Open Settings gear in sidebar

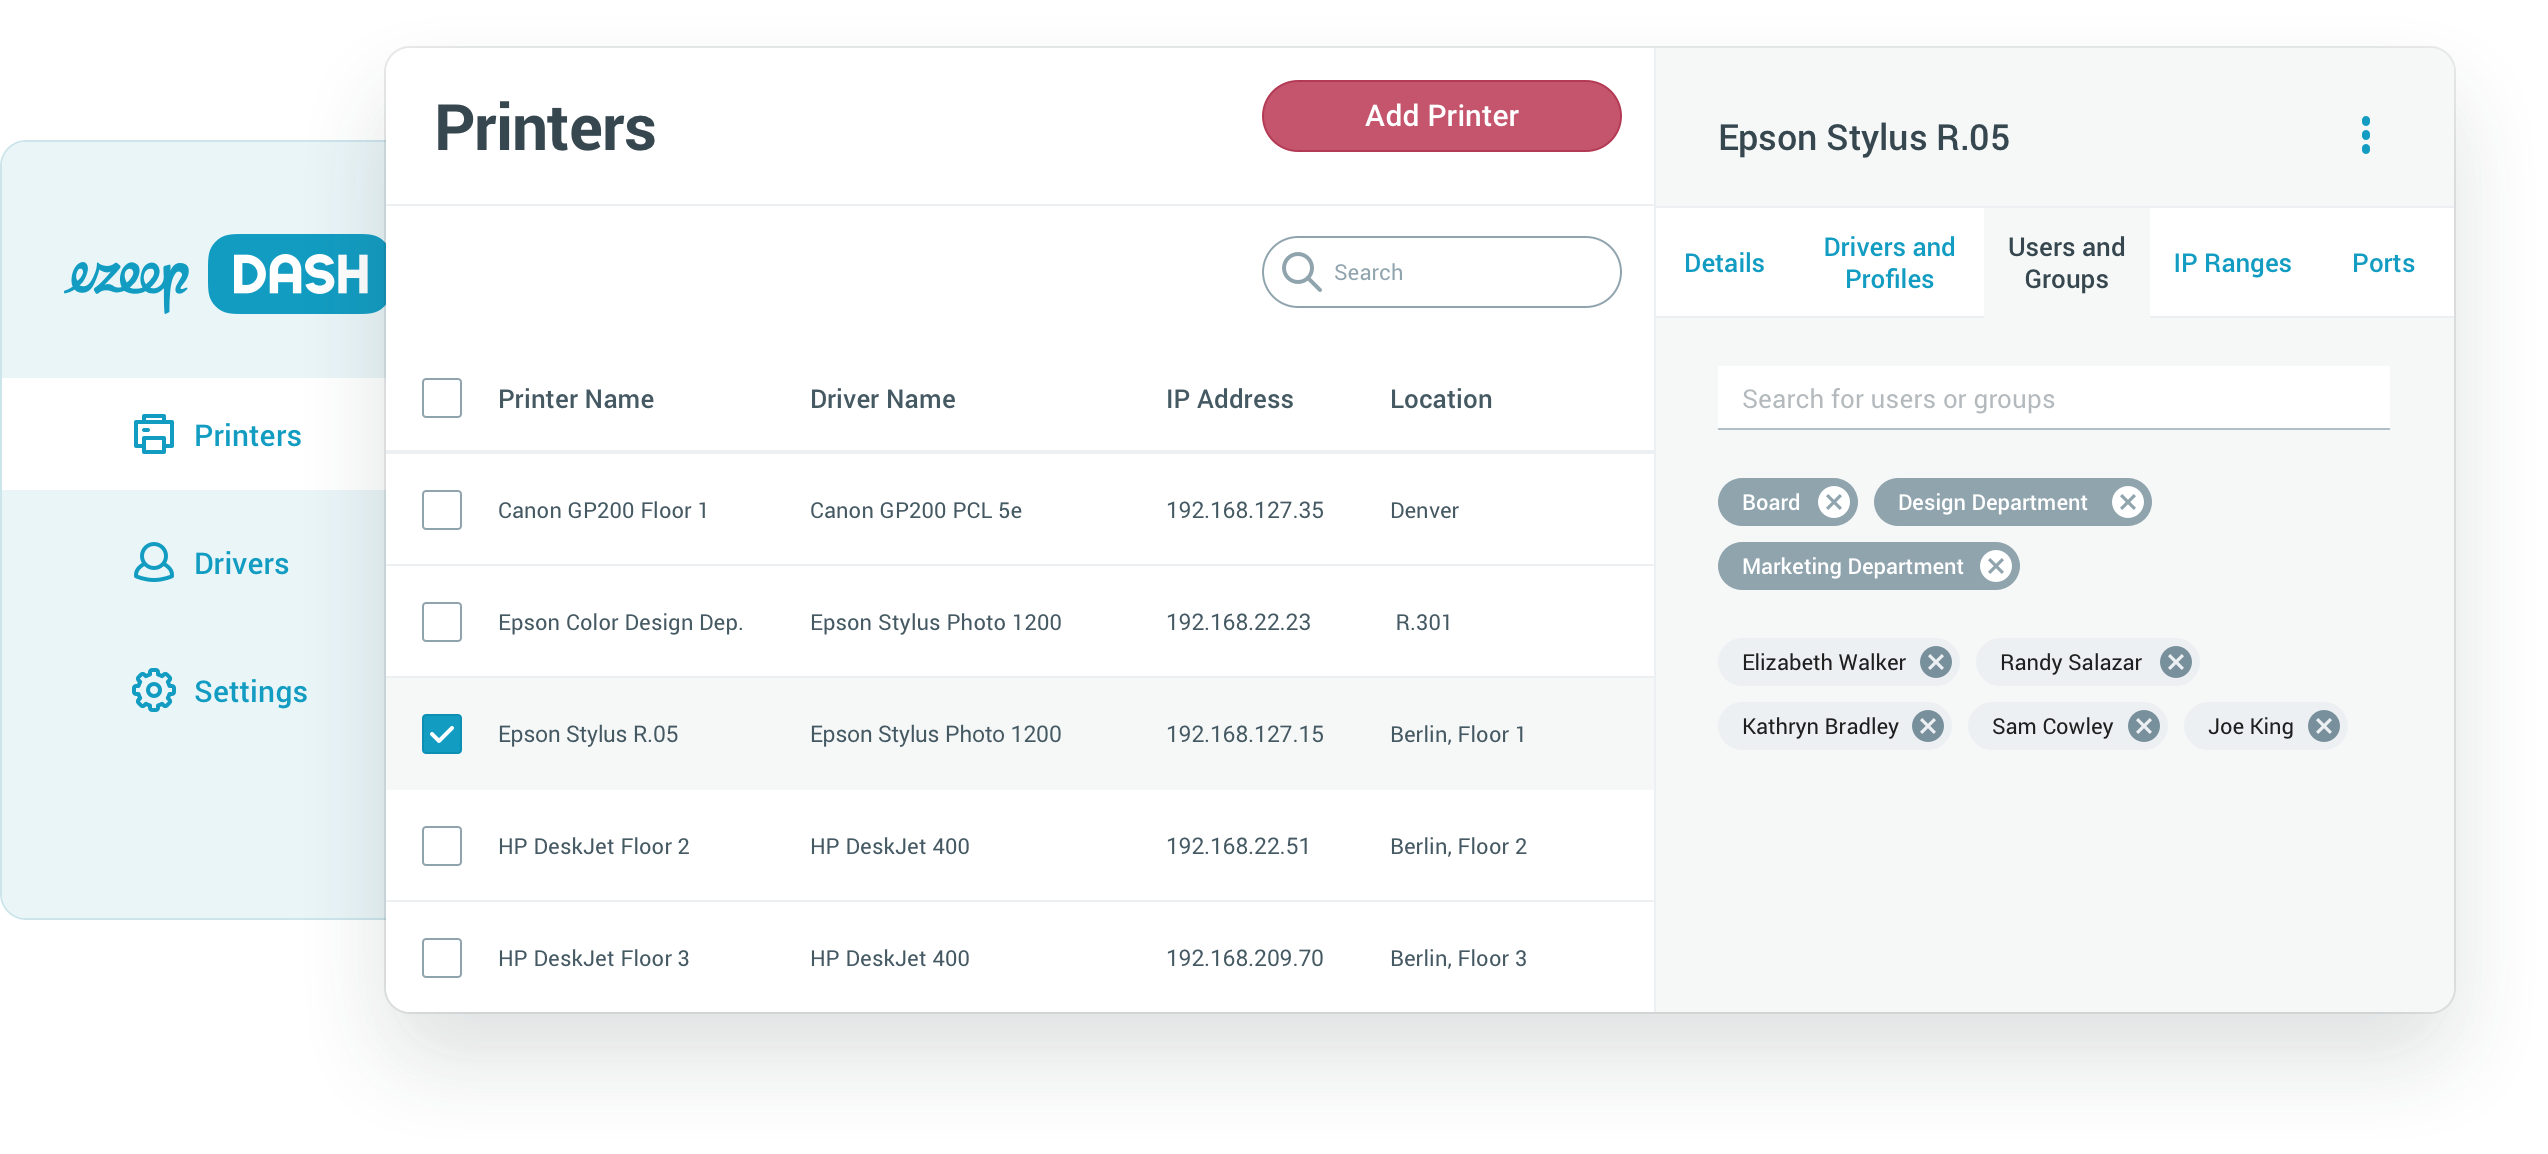154,691
